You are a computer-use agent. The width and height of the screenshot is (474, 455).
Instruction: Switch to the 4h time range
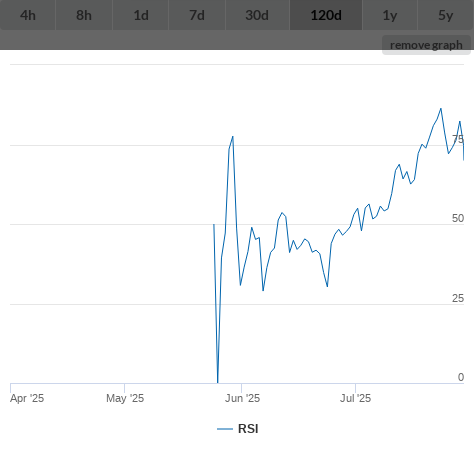28,15
